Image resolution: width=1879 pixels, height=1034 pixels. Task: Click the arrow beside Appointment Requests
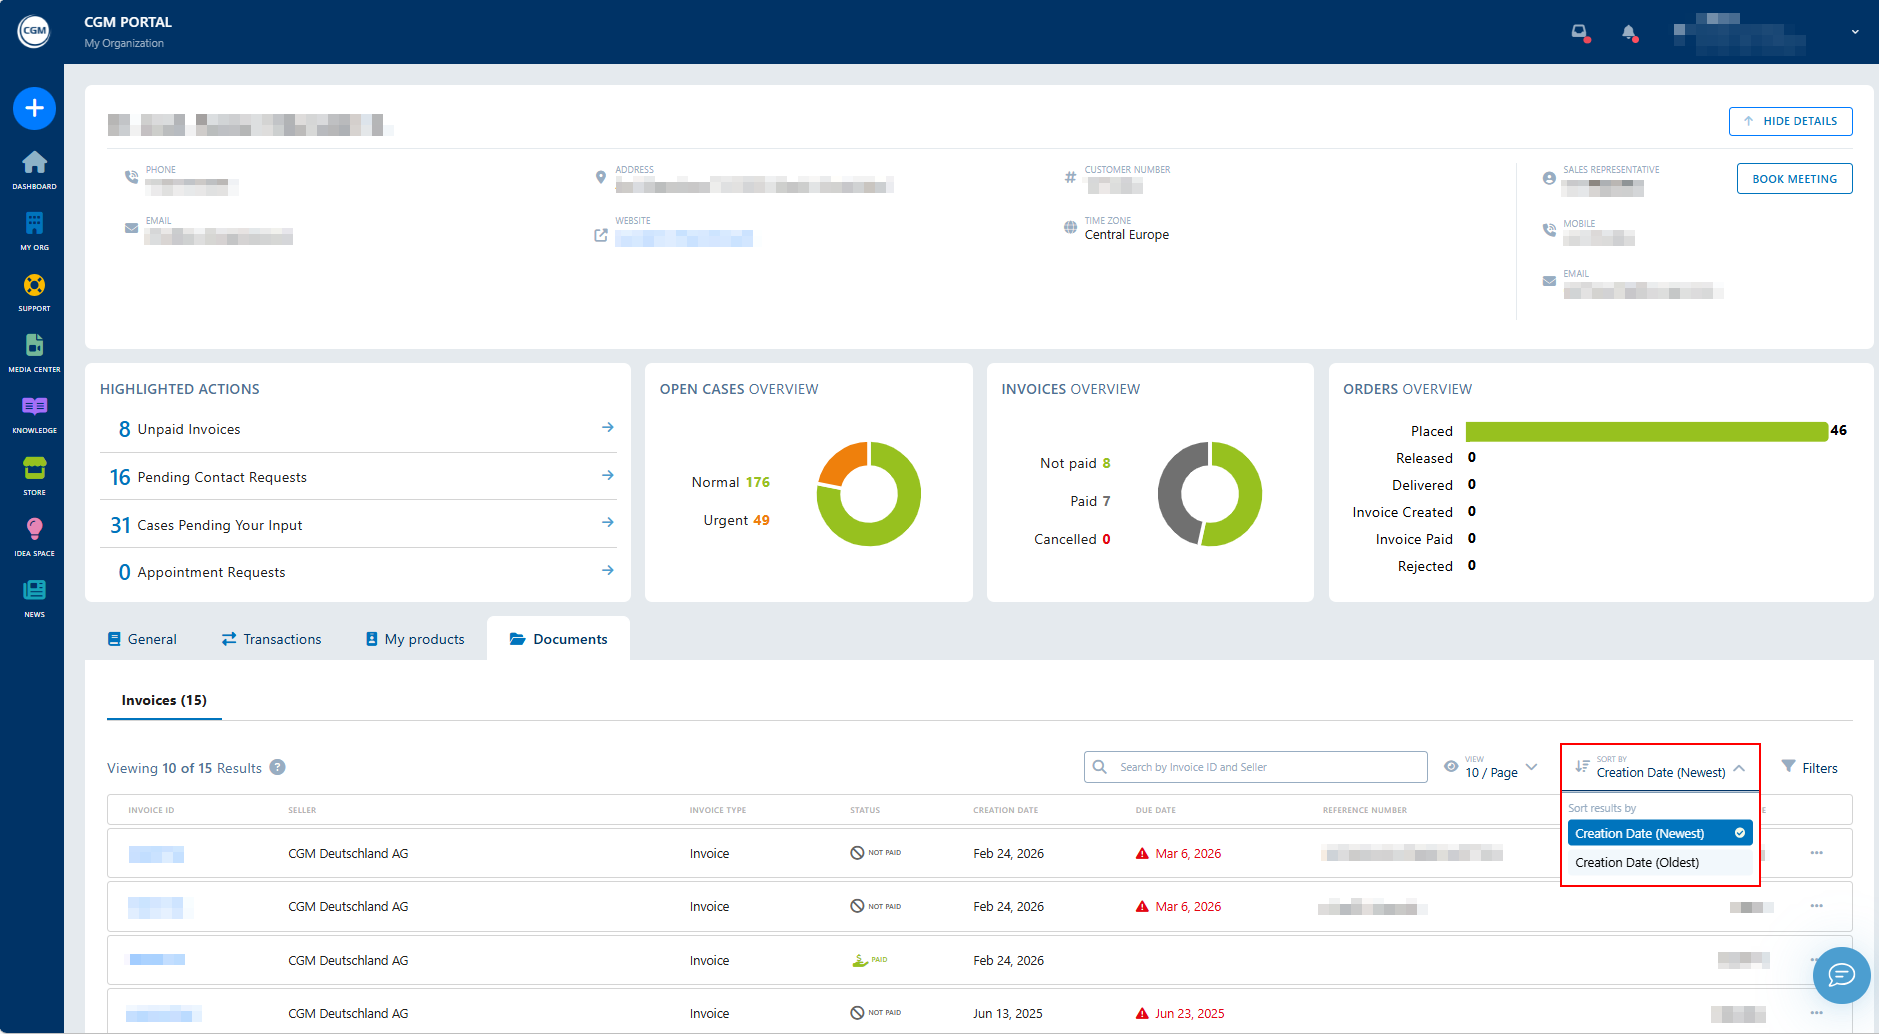tap(607, 570)
